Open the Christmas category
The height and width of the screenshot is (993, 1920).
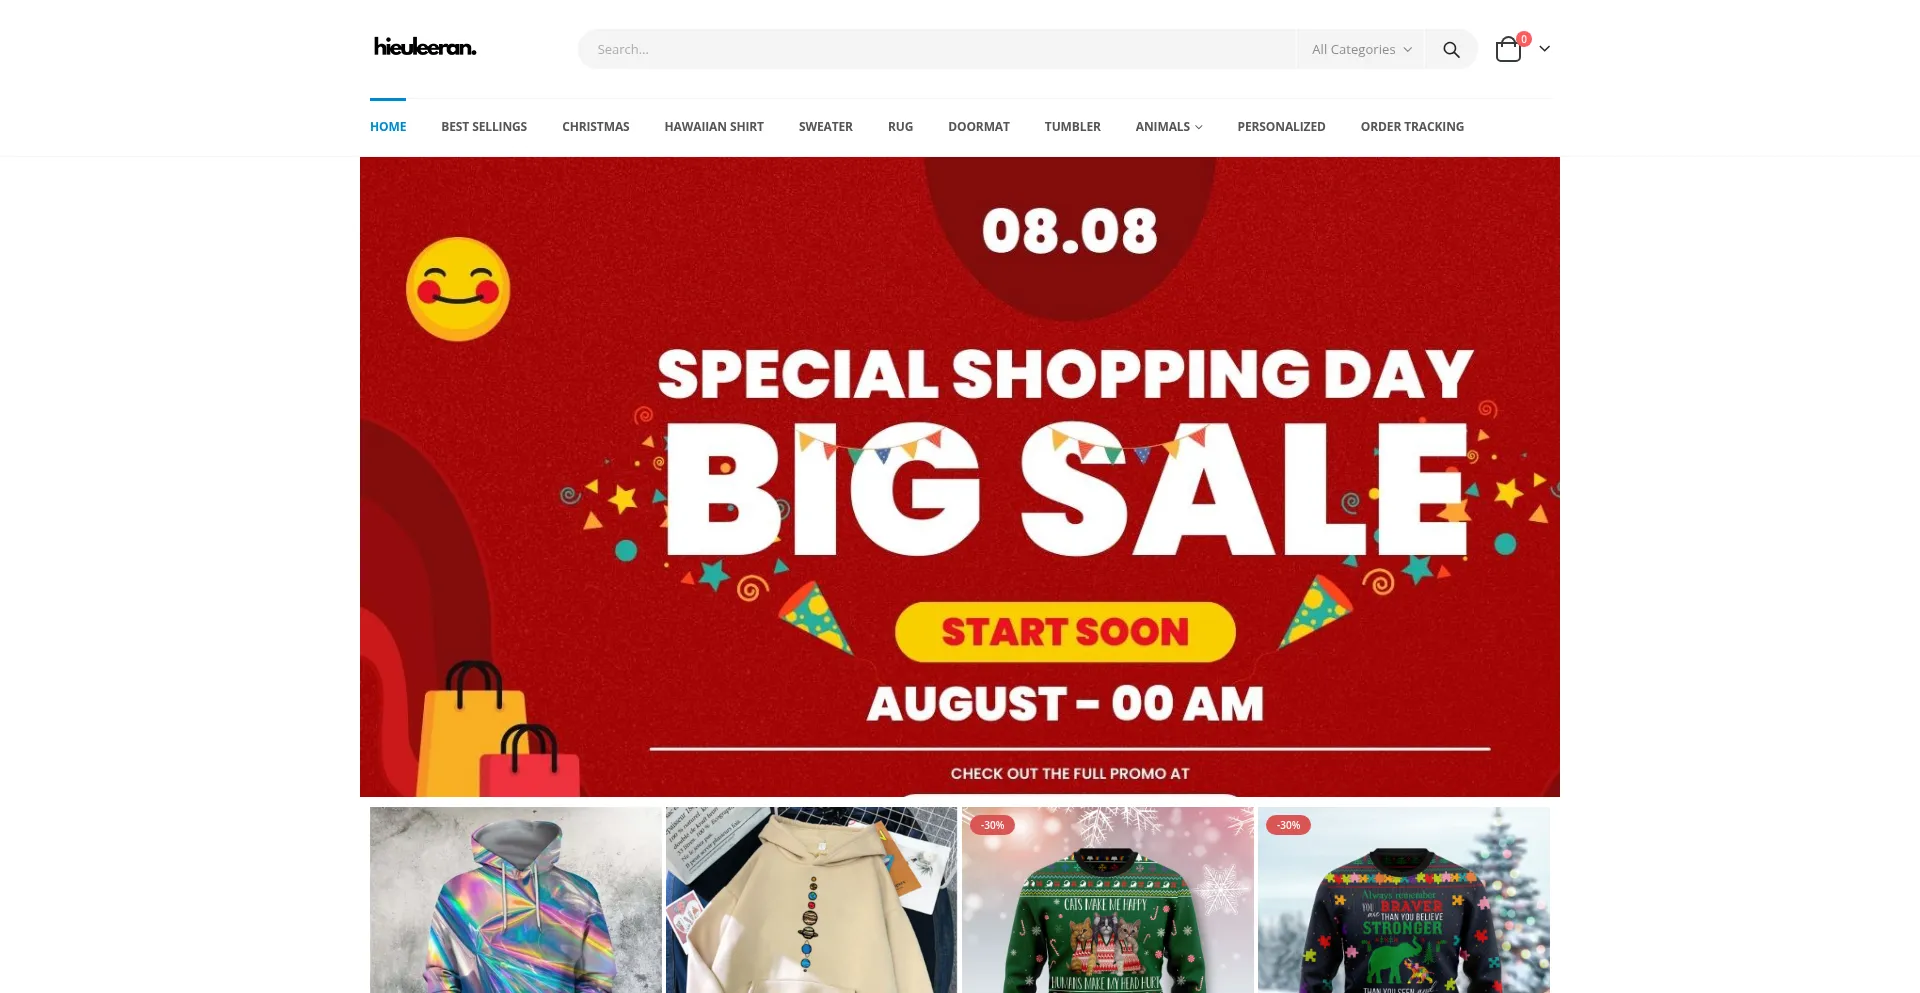[x=595, y=127]
